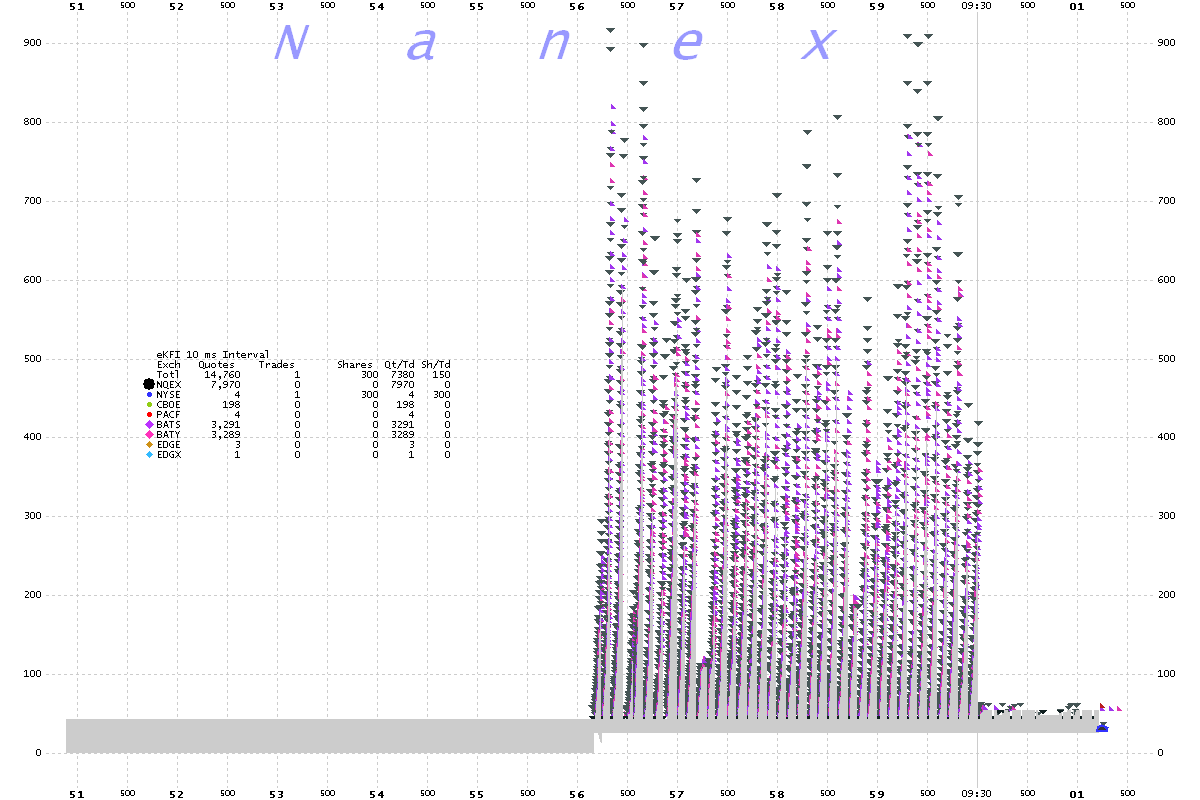The width and height of the screenshot is (1200, 800).
Task: Click '09:30' on the bottom time axis
Action: point(977,794)
